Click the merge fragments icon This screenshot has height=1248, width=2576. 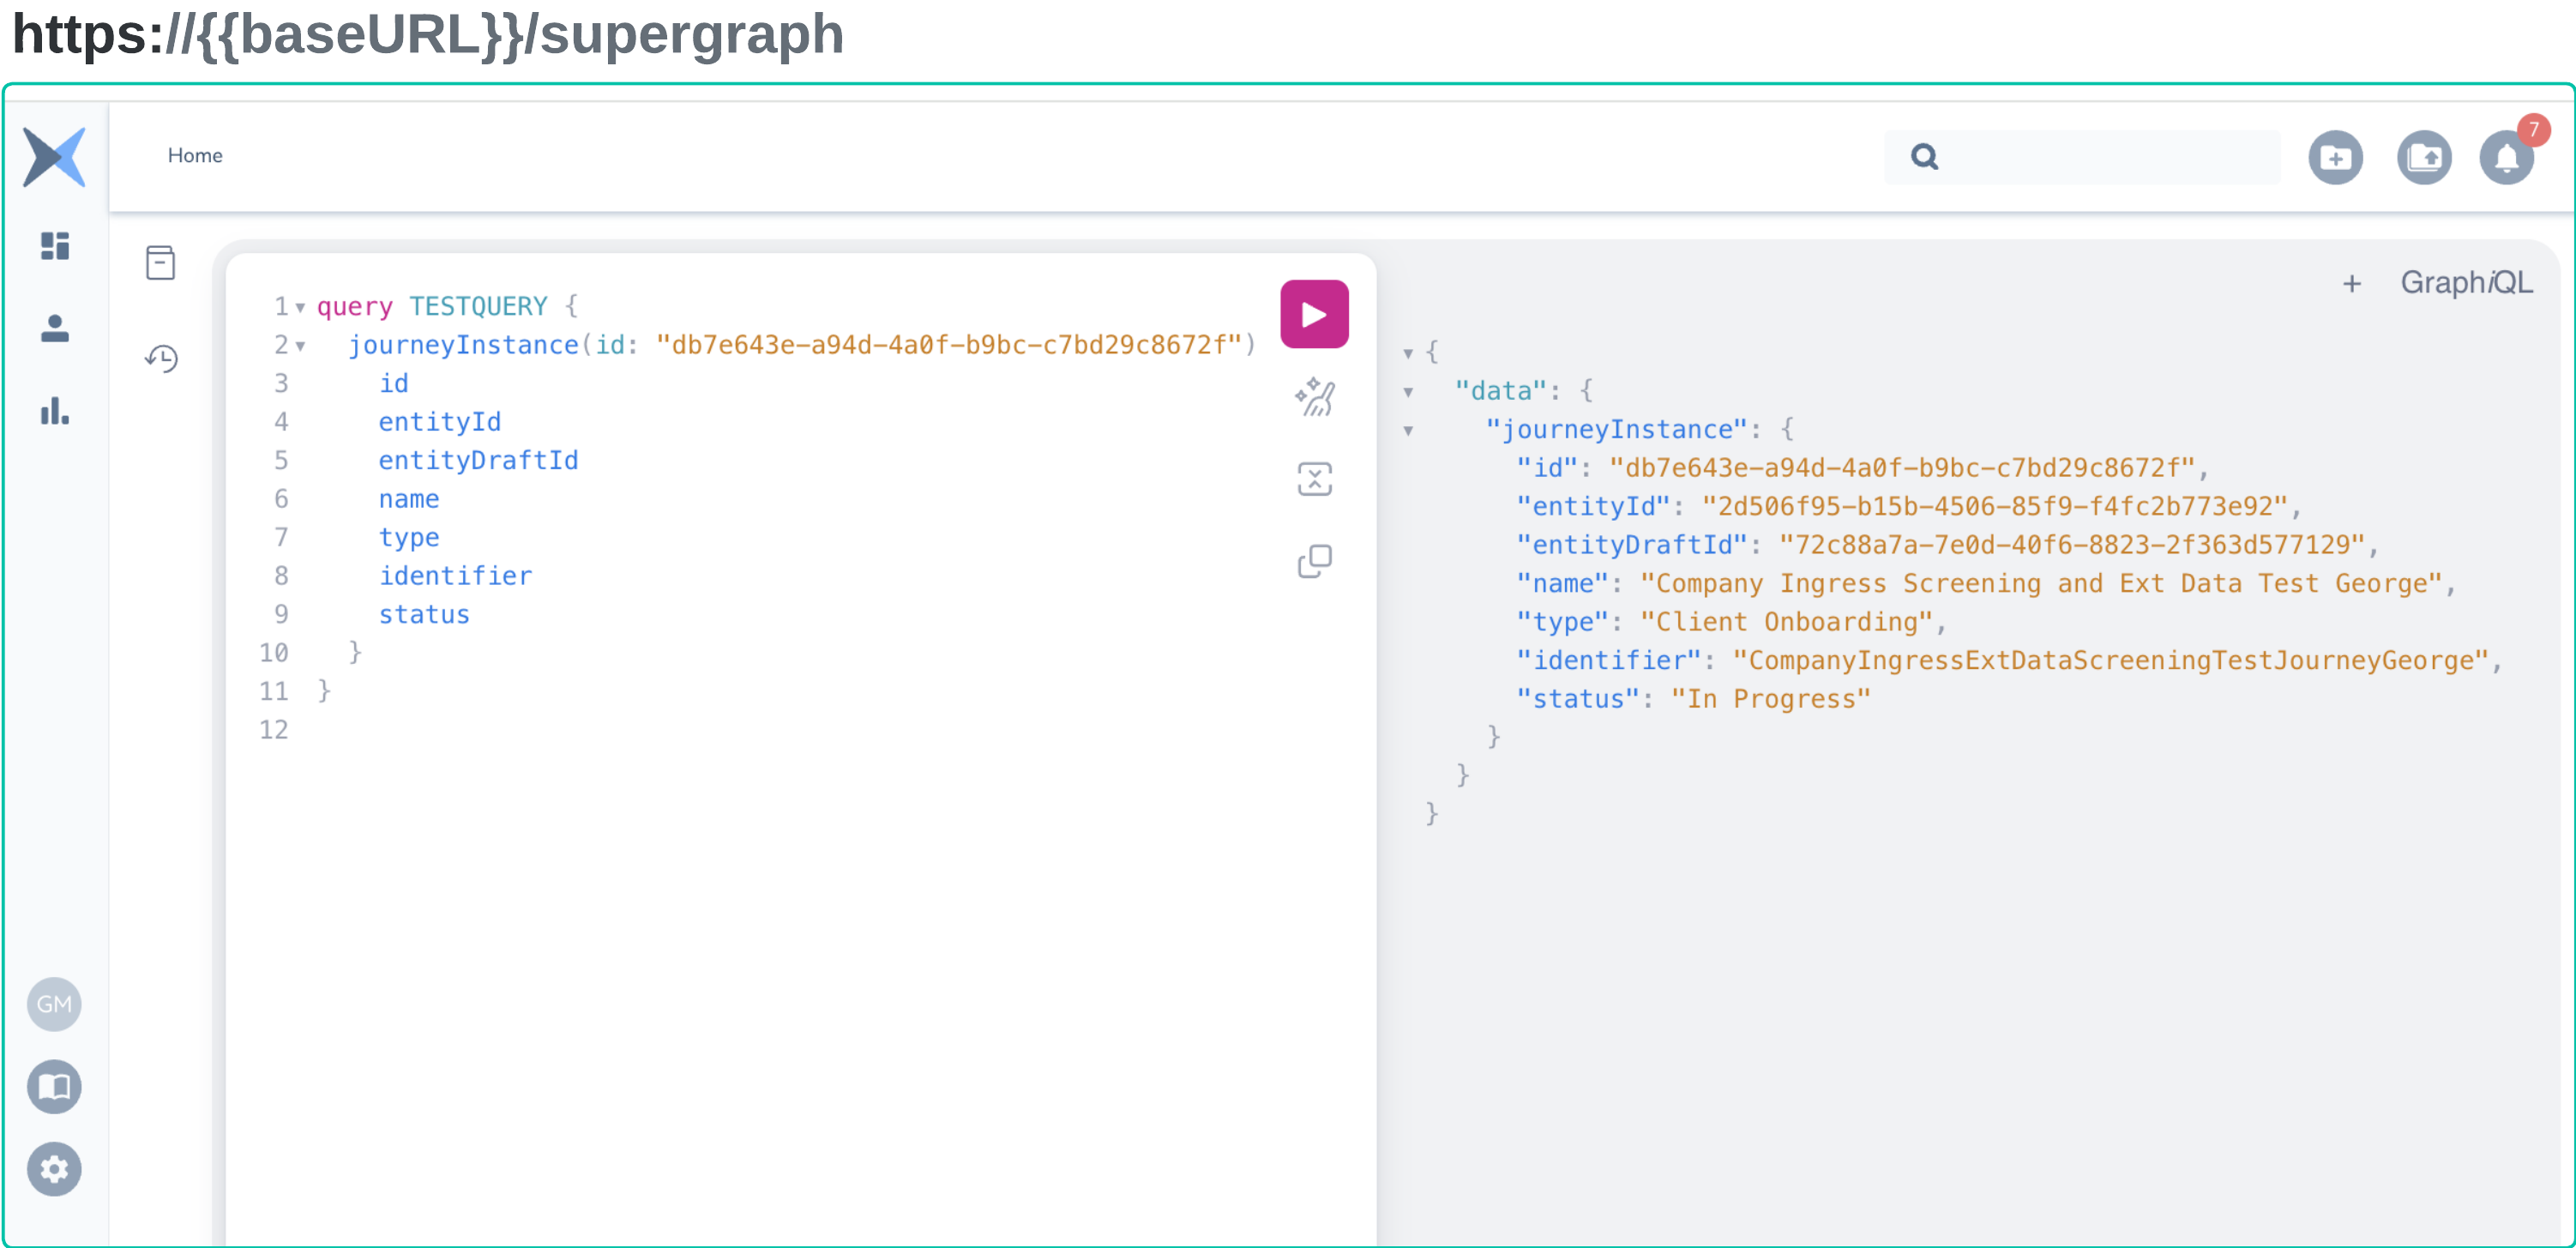coord(1313,479)
